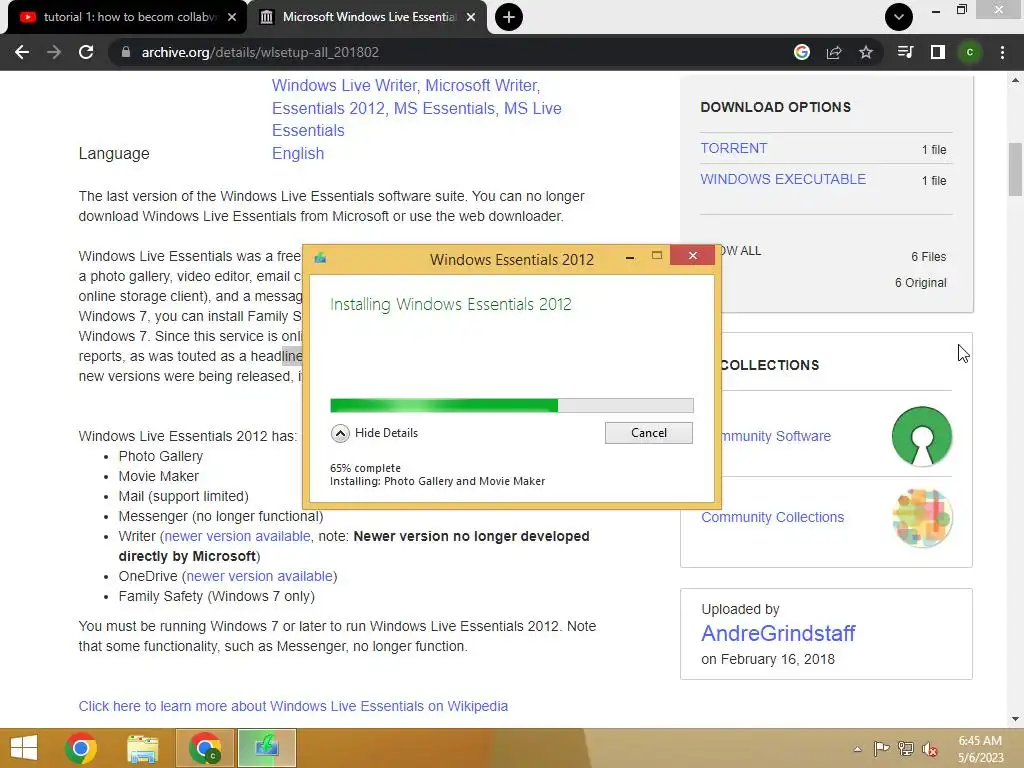Maximize the Windows Essentials 2012 installer
Viewport: 1024px width, 768px height.
coord(657,255)
